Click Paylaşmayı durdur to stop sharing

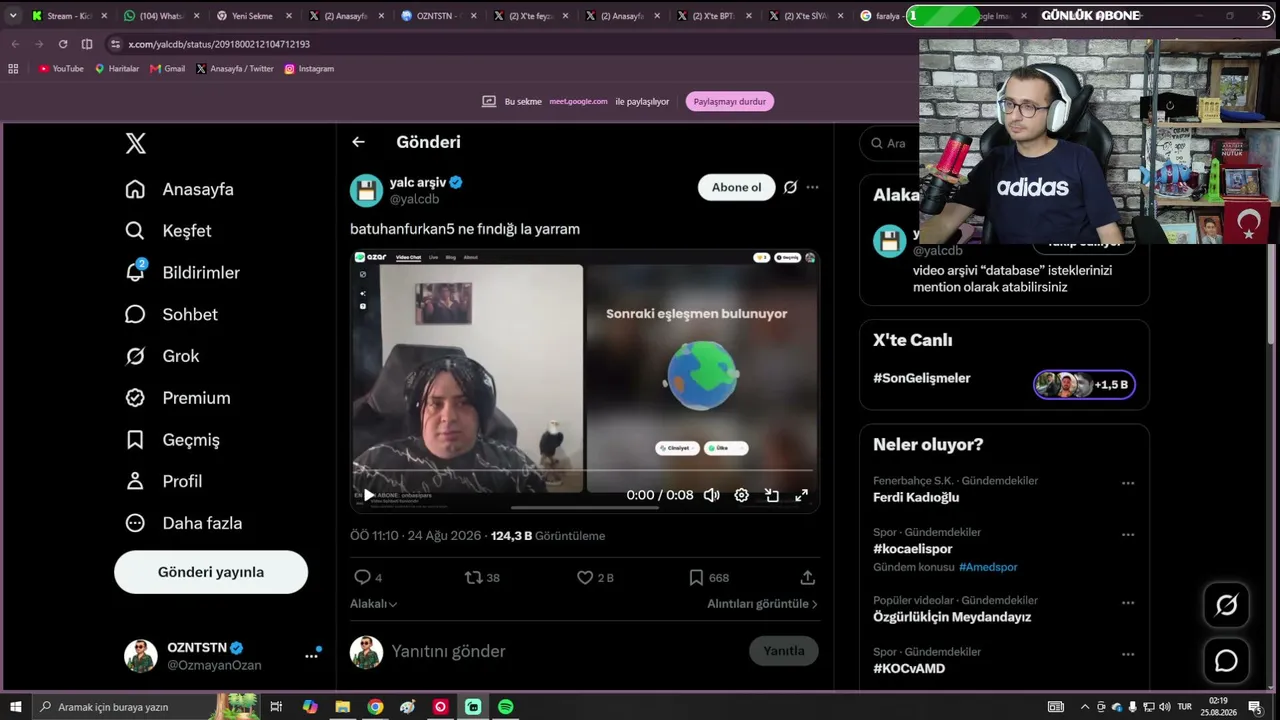click(x=730, y=101)
